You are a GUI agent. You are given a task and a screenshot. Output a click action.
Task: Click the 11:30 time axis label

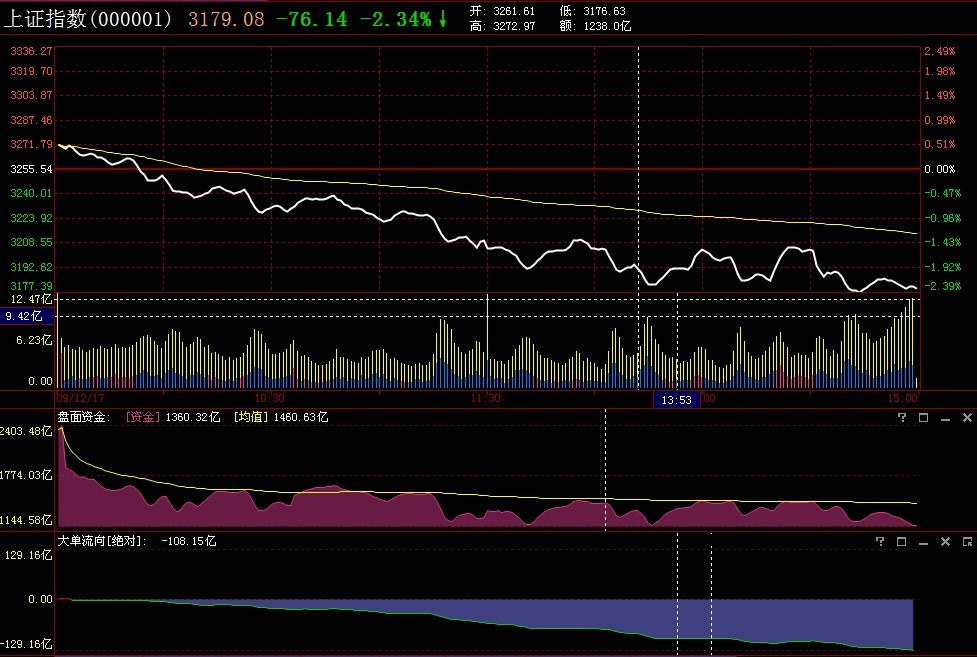pos(485,398)
